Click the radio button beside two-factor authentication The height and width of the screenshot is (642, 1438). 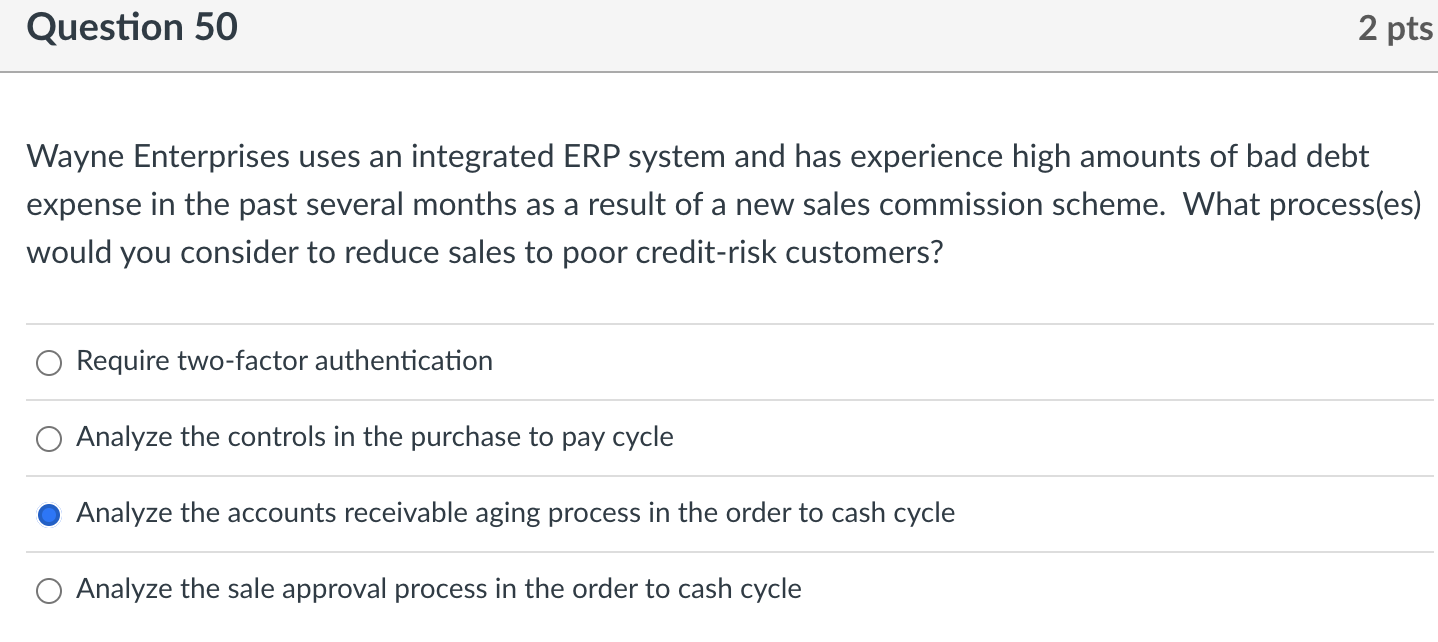[49, 362]
